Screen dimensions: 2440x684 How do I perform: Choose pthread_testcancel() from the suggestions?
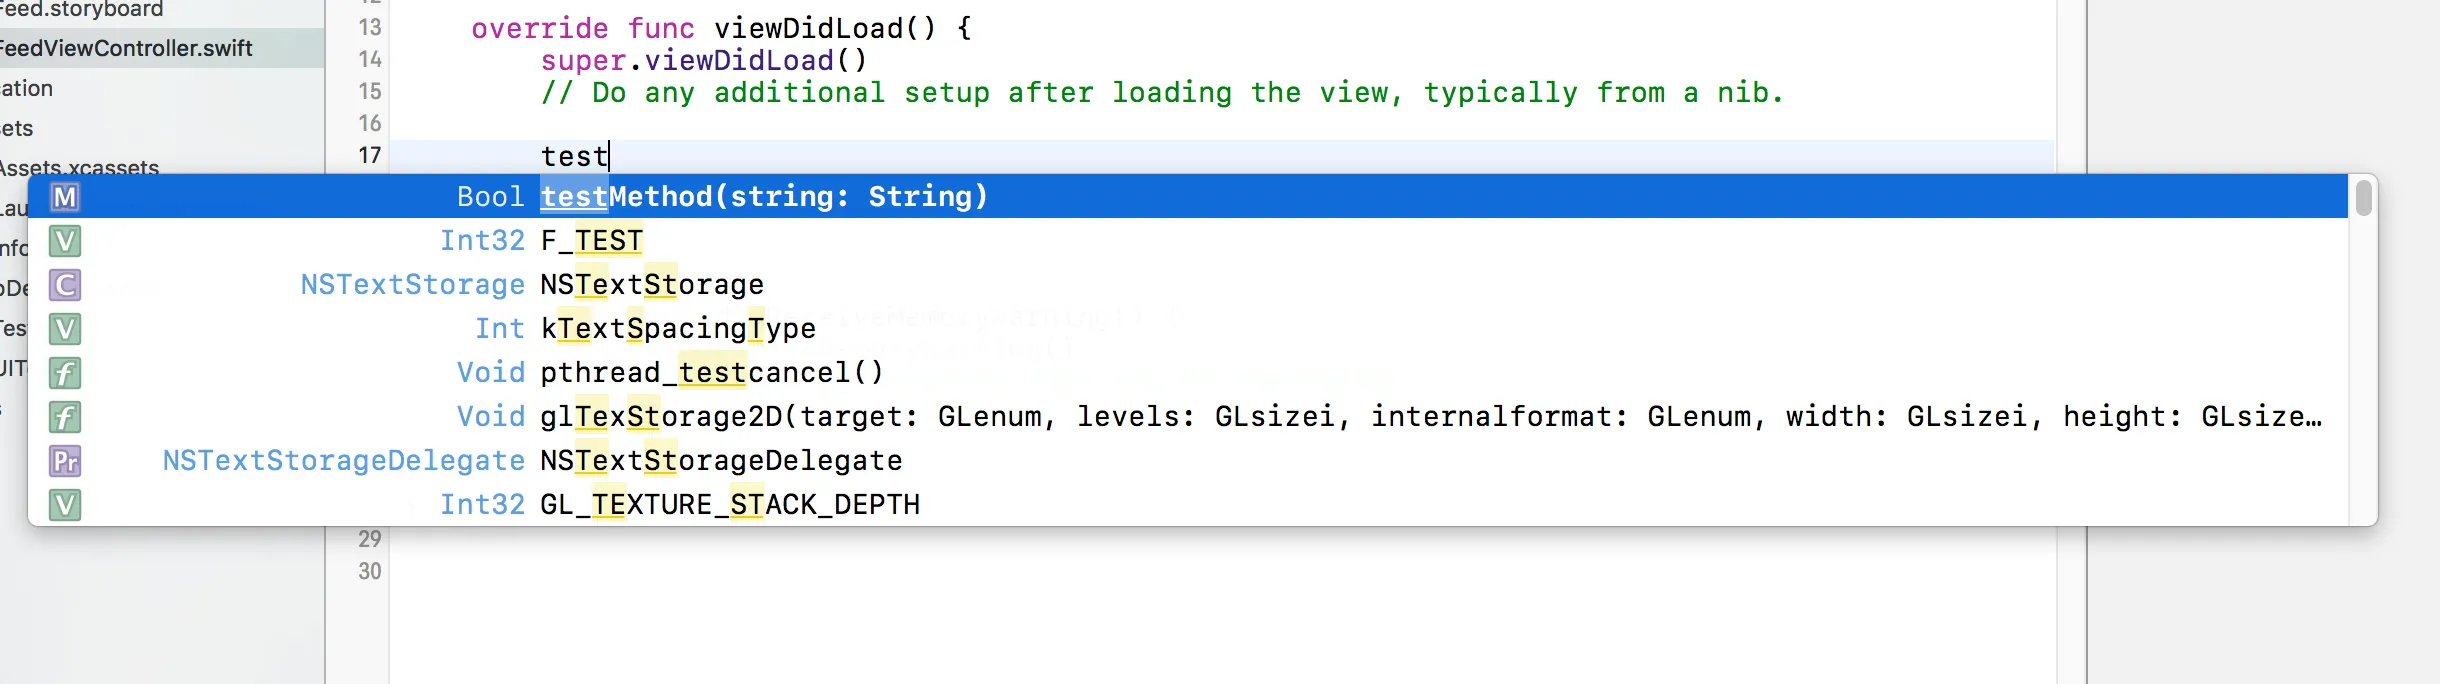[1188, 372]
